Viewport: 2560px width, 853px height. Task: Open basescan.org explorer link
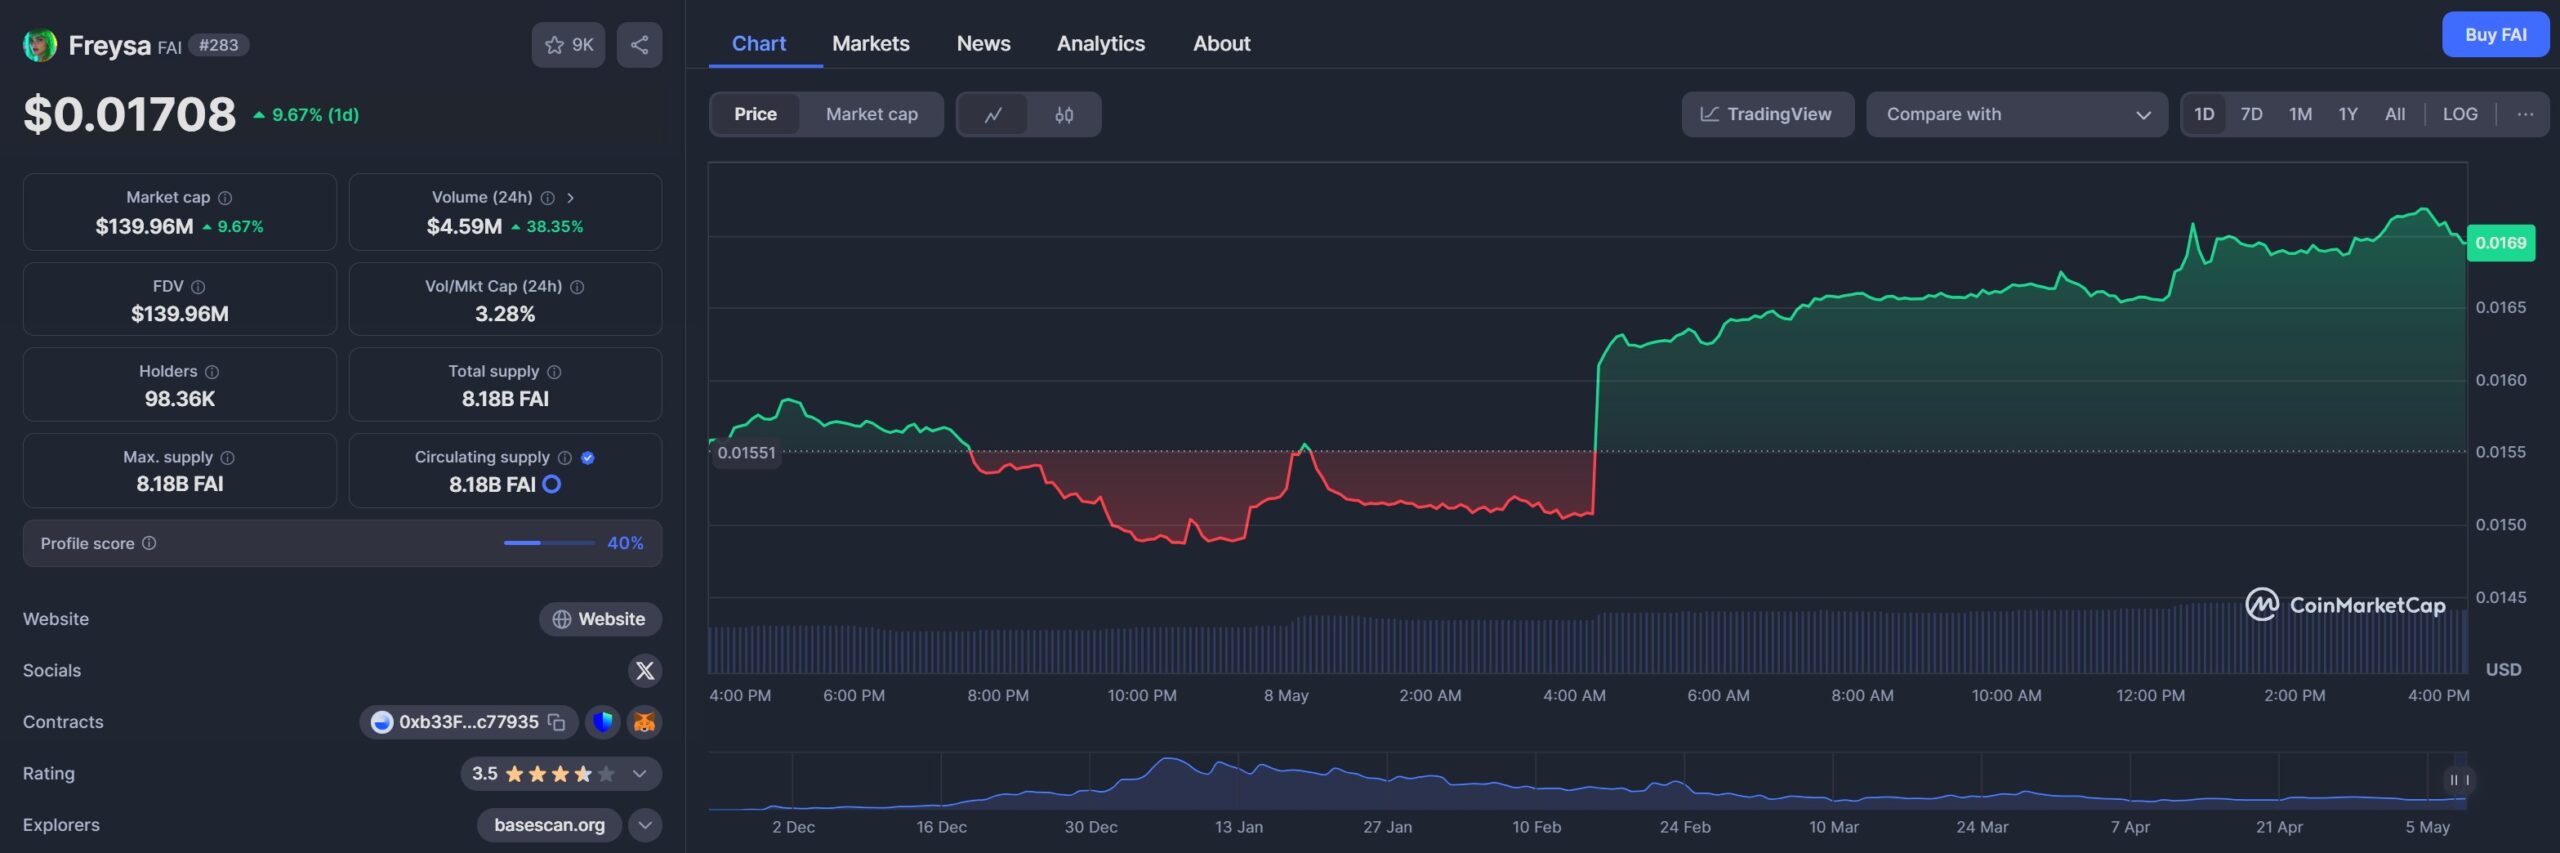(x=549, y=826)
